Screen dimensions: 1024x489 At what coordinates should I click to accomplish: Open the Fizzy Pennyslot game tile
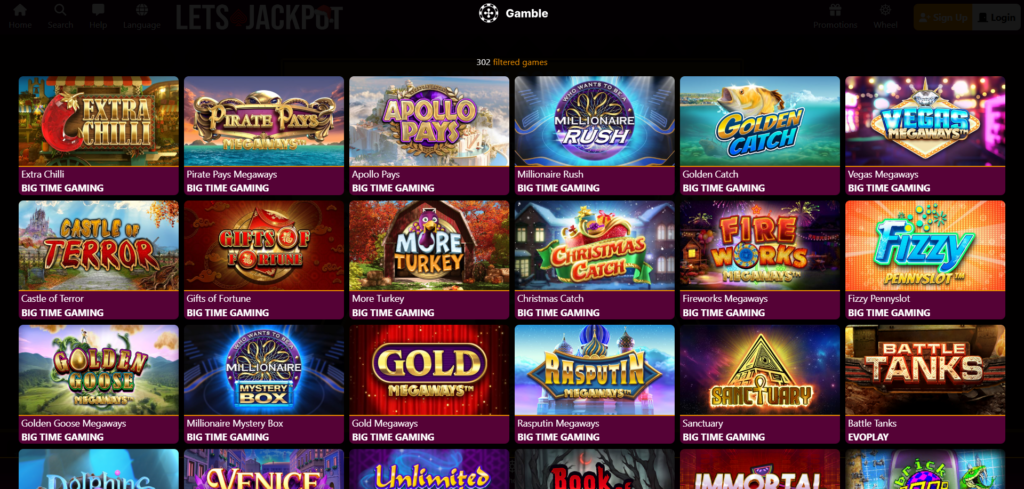(x=925, y=260)
